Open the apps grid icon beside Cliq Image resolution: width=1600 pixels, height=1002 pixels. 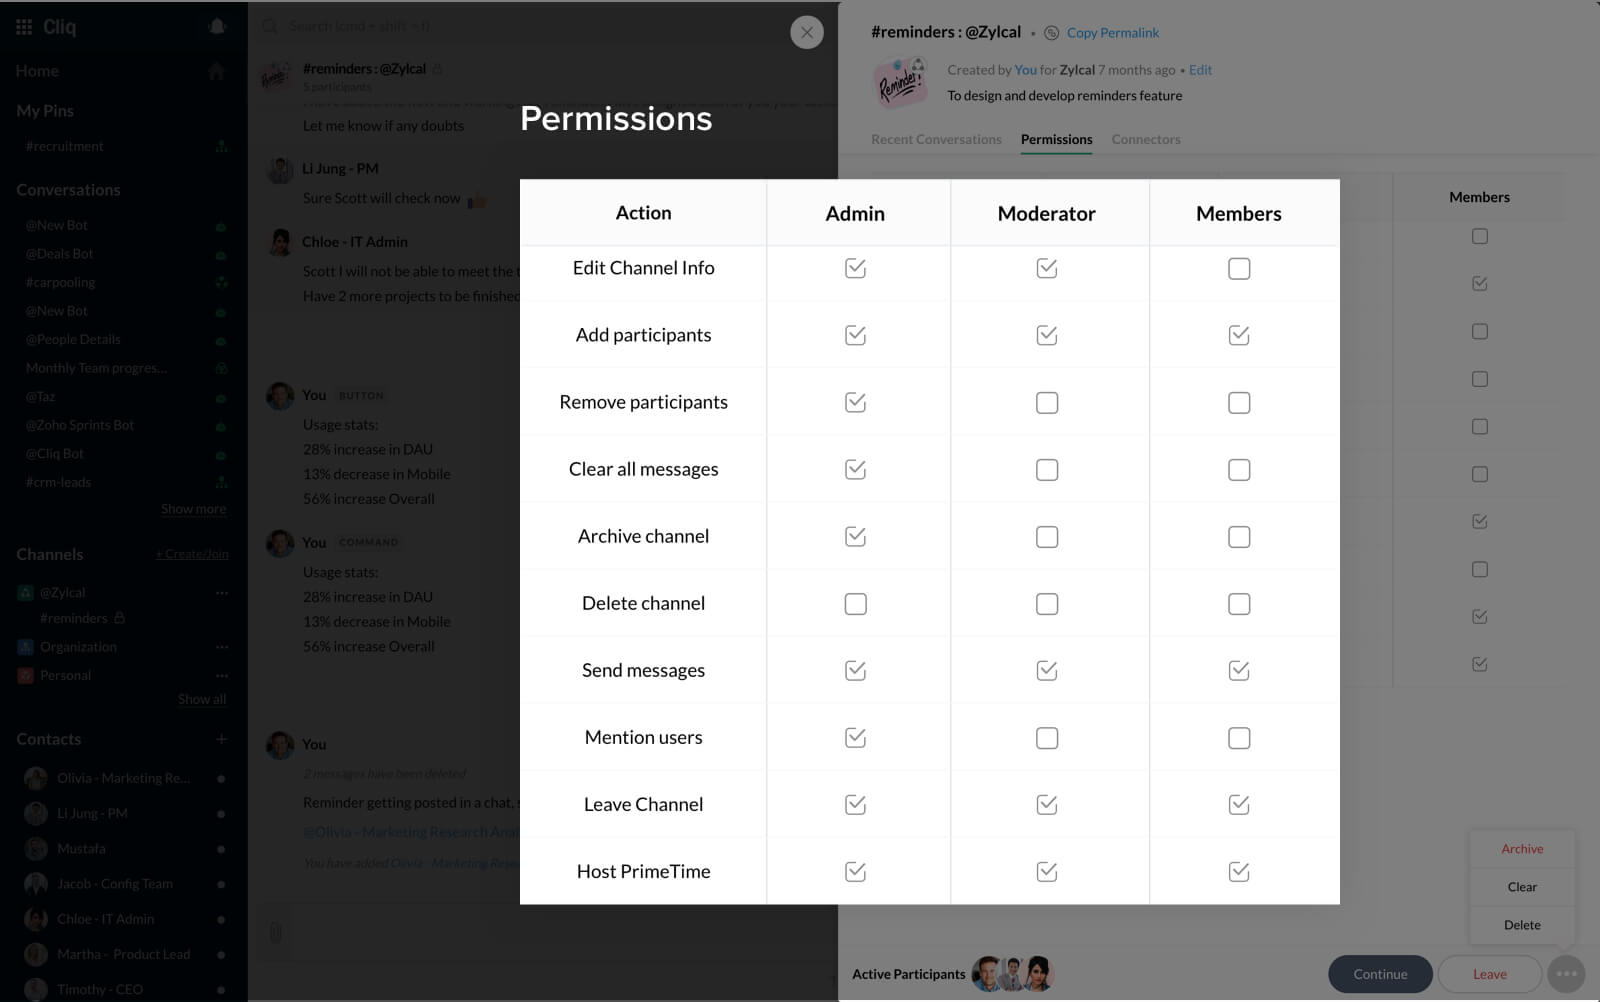click(x=24, y=27)
